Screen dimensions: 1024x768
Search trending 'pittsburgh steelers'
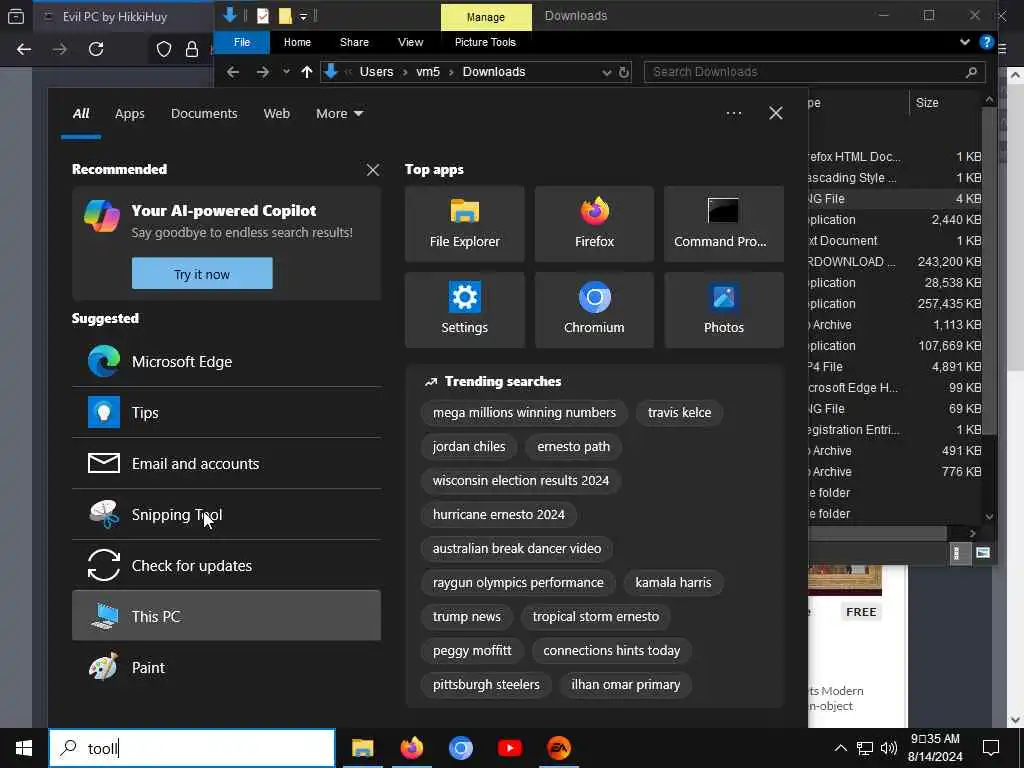pos(486,684)
